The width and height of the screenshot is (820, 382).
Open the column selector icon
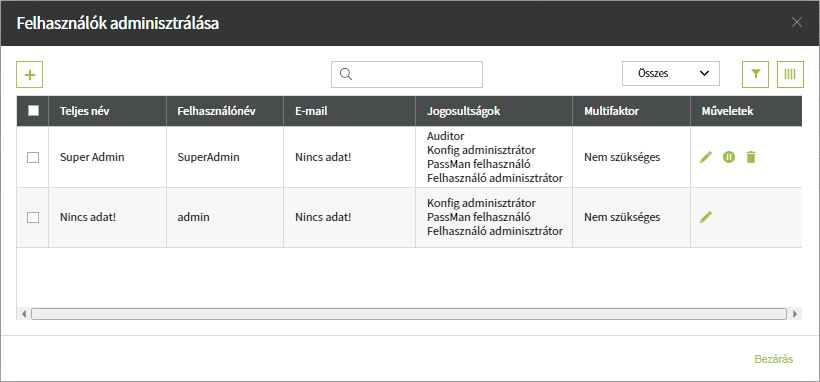[x=790, y=74]
